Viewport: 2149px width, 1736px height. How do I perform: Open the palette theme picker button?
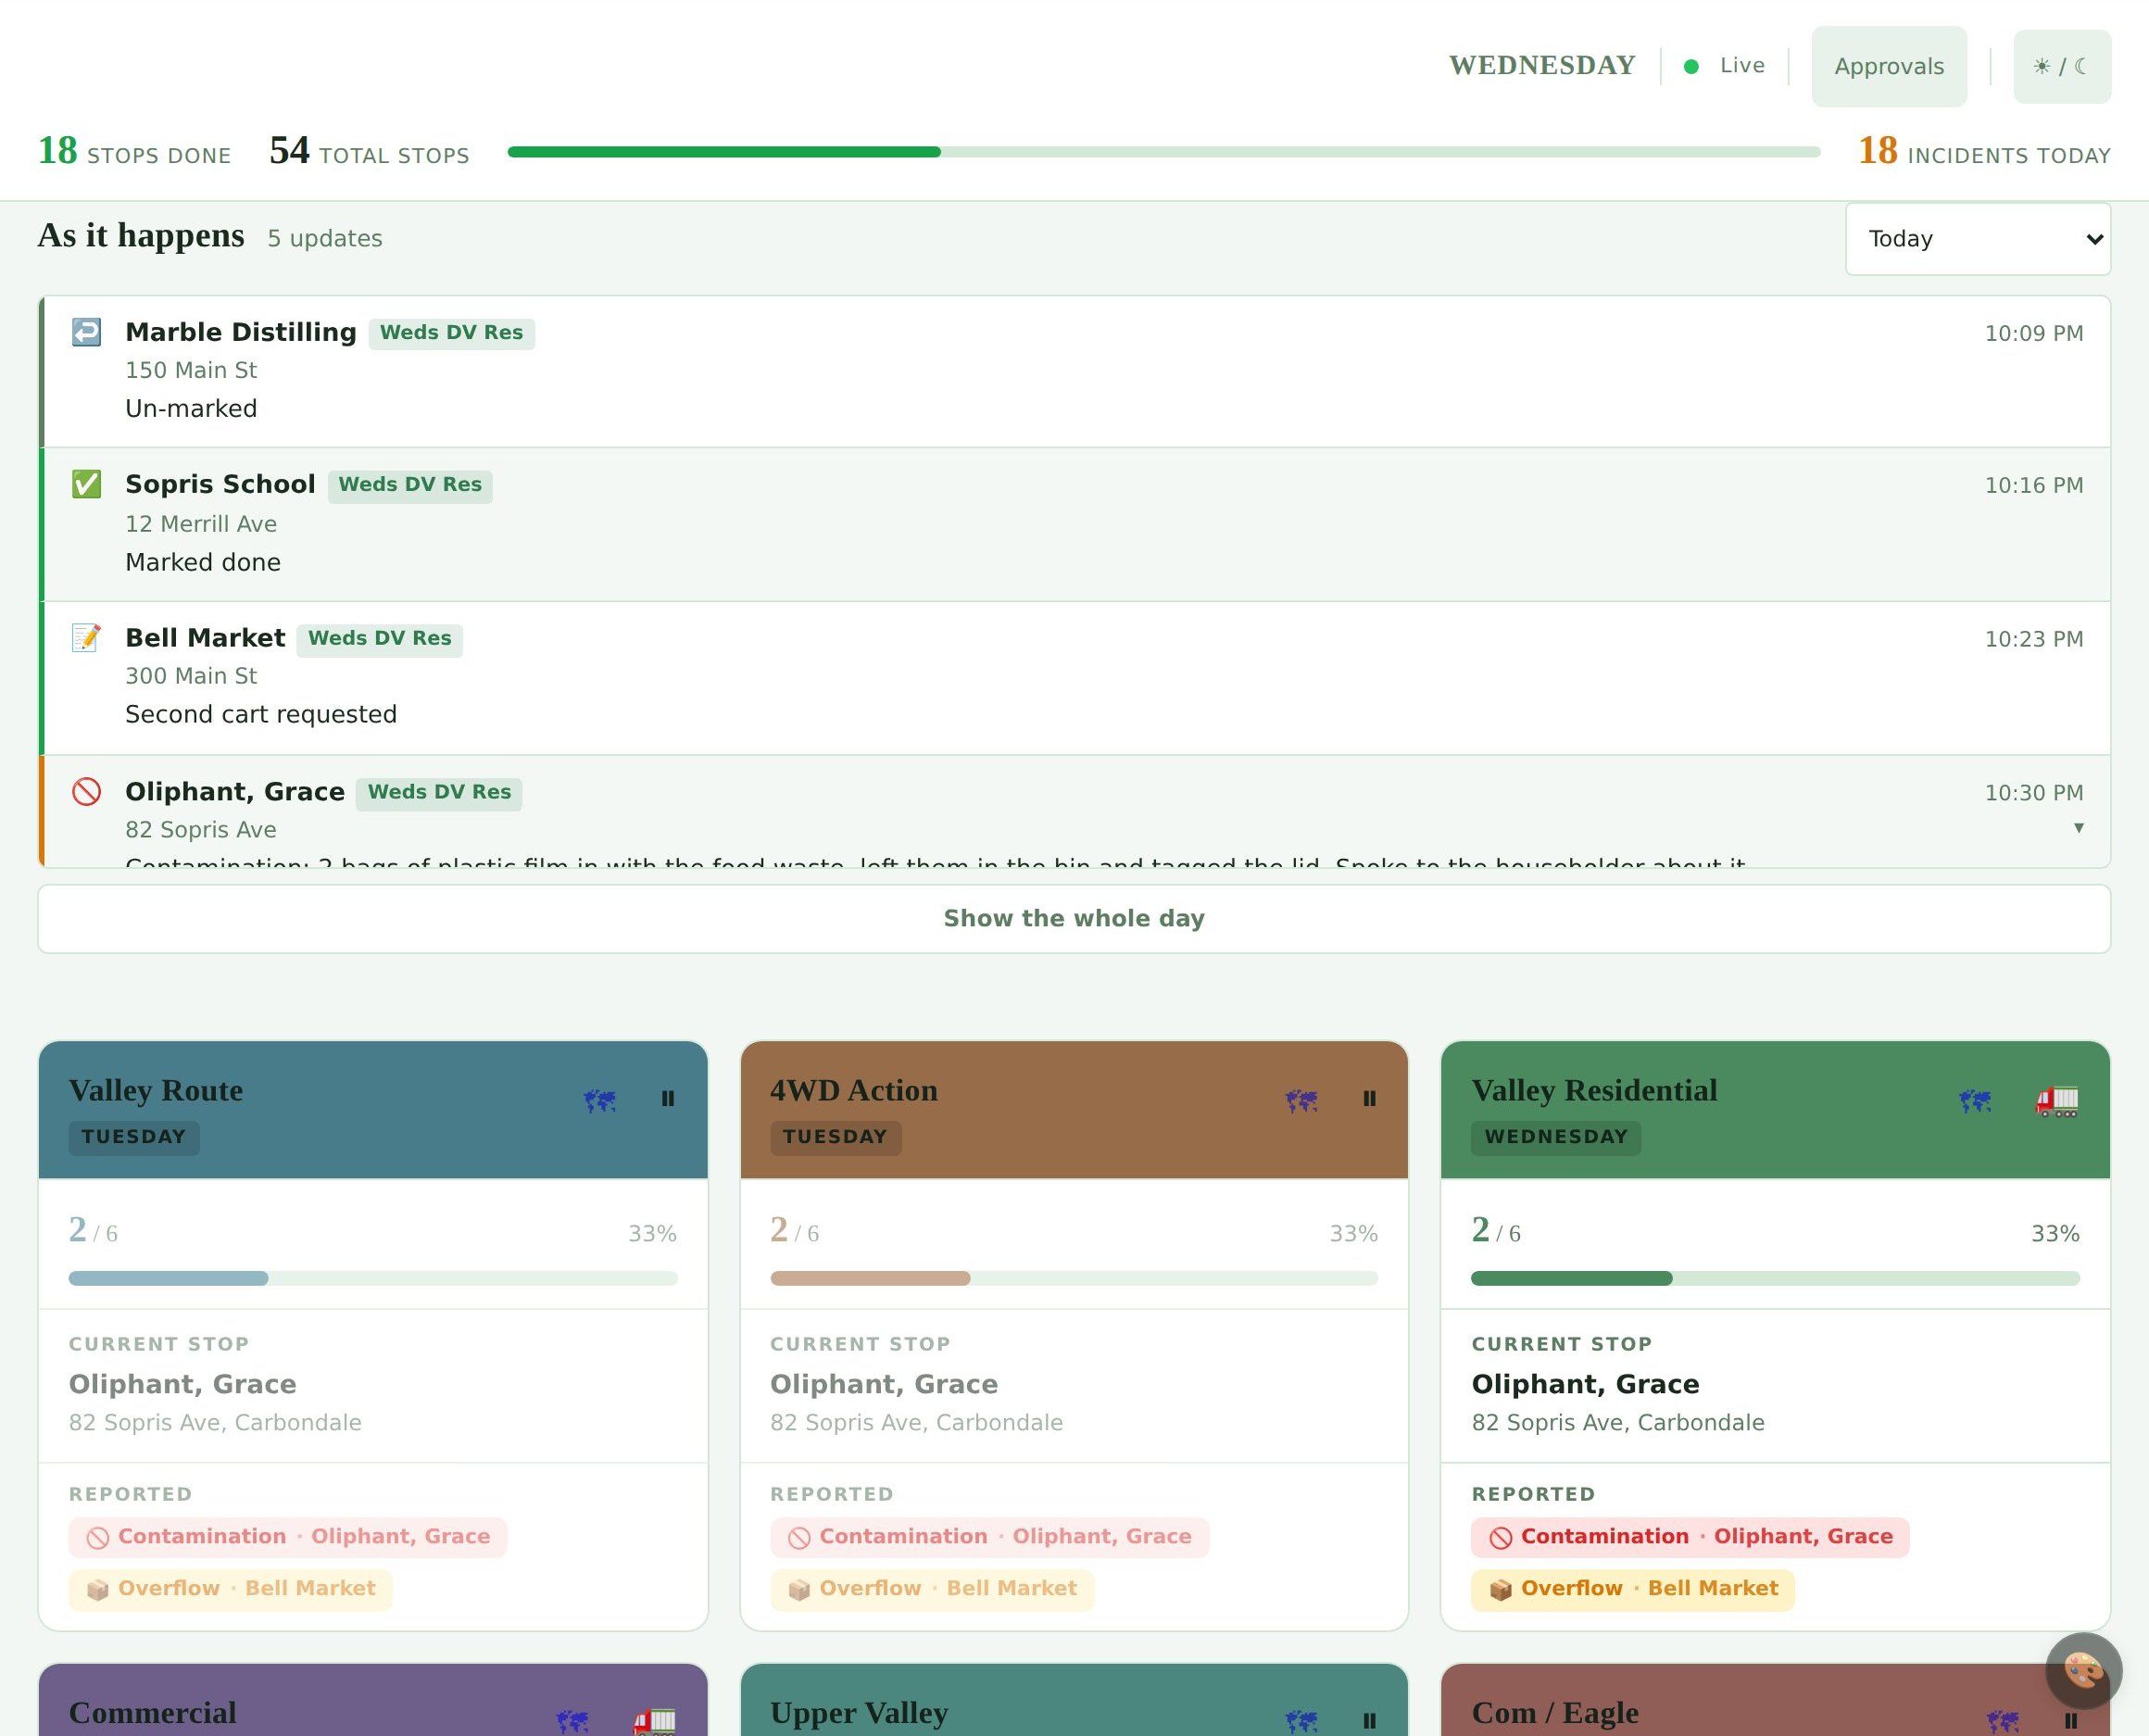click(x=2084, y=1670)
